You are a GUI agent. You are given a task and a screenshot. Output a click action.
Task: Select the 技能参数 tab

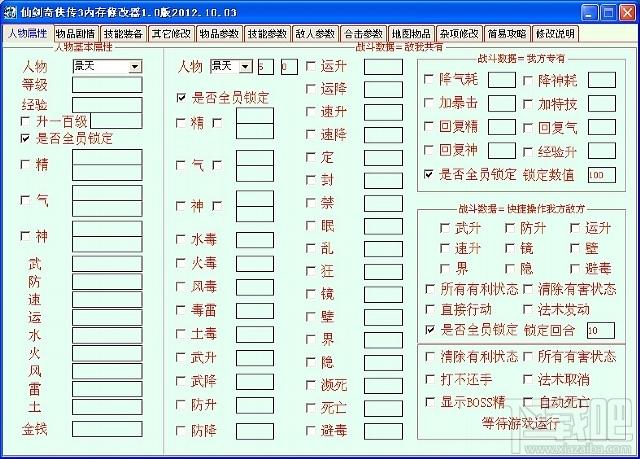[x=267, y=33]
